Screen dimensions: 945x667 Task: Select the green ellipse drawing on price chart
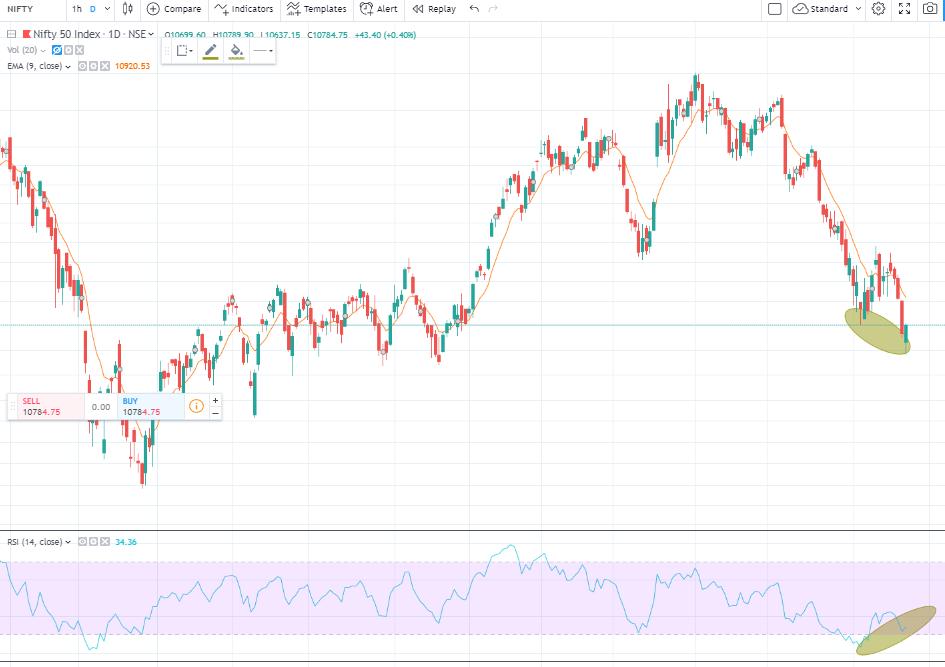point(877,330)
